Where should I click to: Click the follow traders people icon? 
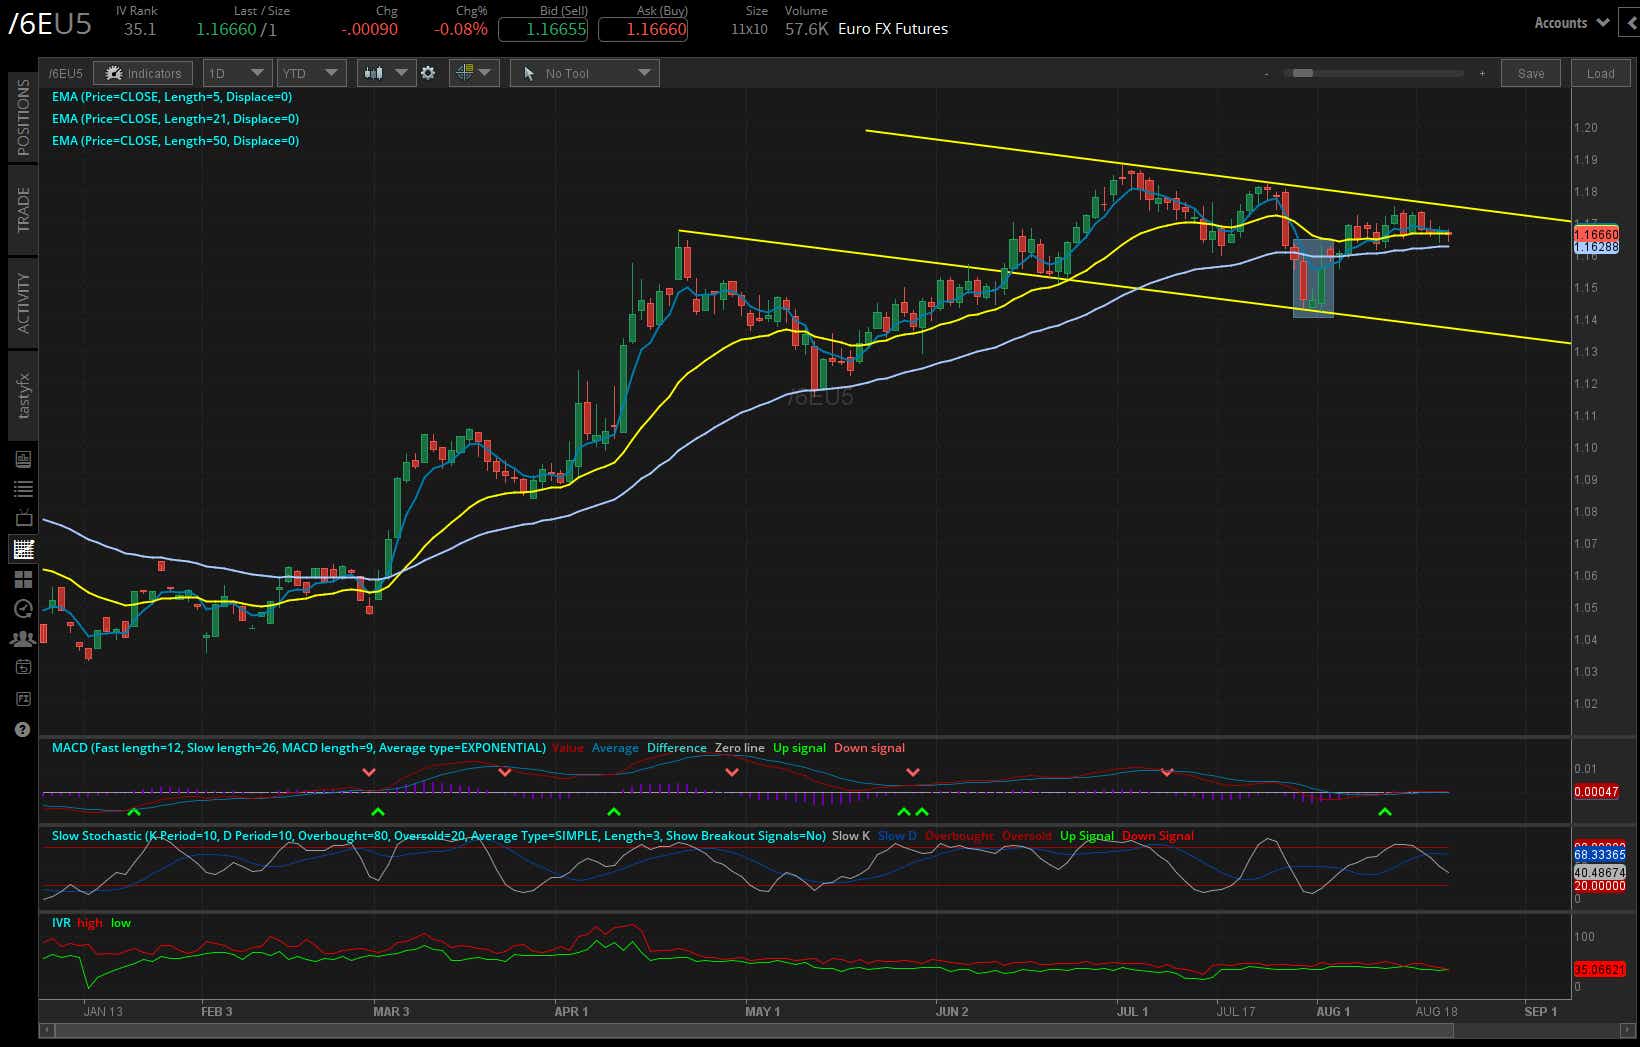pos(22,638)
